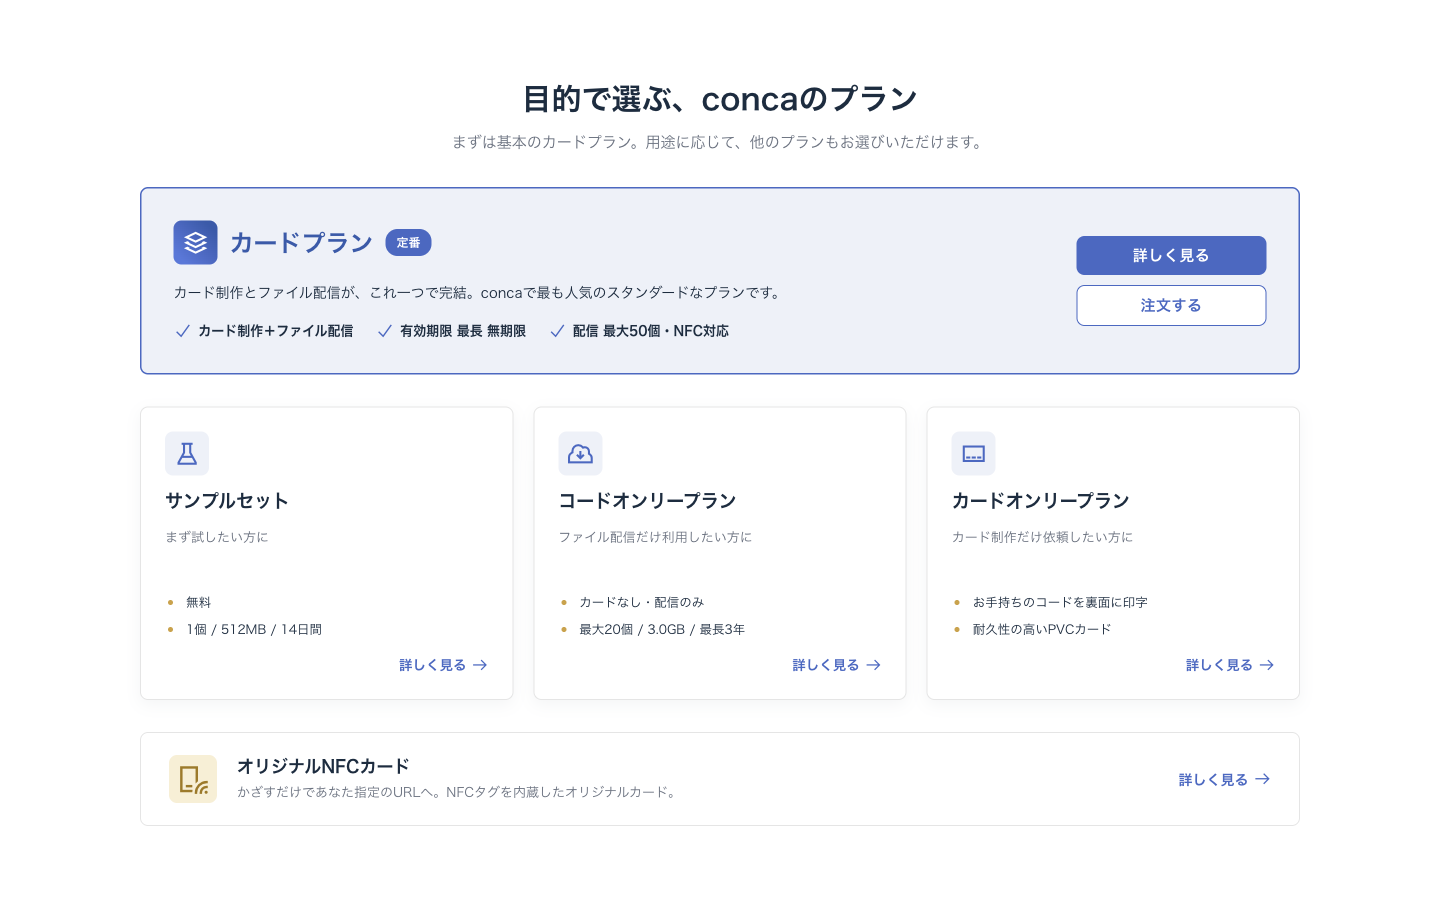Click the checkmark next to カード制作+ファイル配信
The height and width of the screenshot is (900, 1440).
coord(183,331)
